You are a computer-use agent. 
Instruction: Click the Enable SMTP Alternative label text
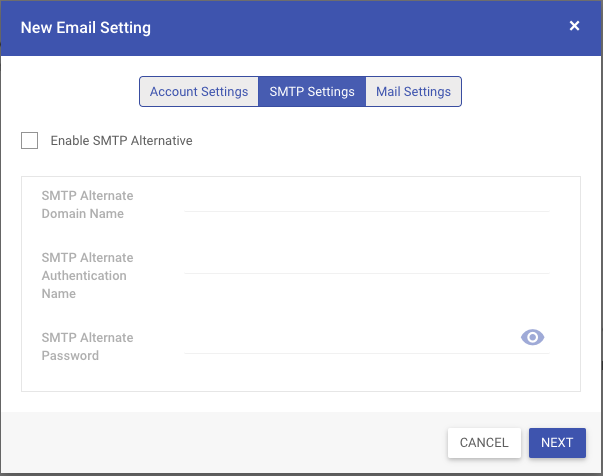coord(122,141)
